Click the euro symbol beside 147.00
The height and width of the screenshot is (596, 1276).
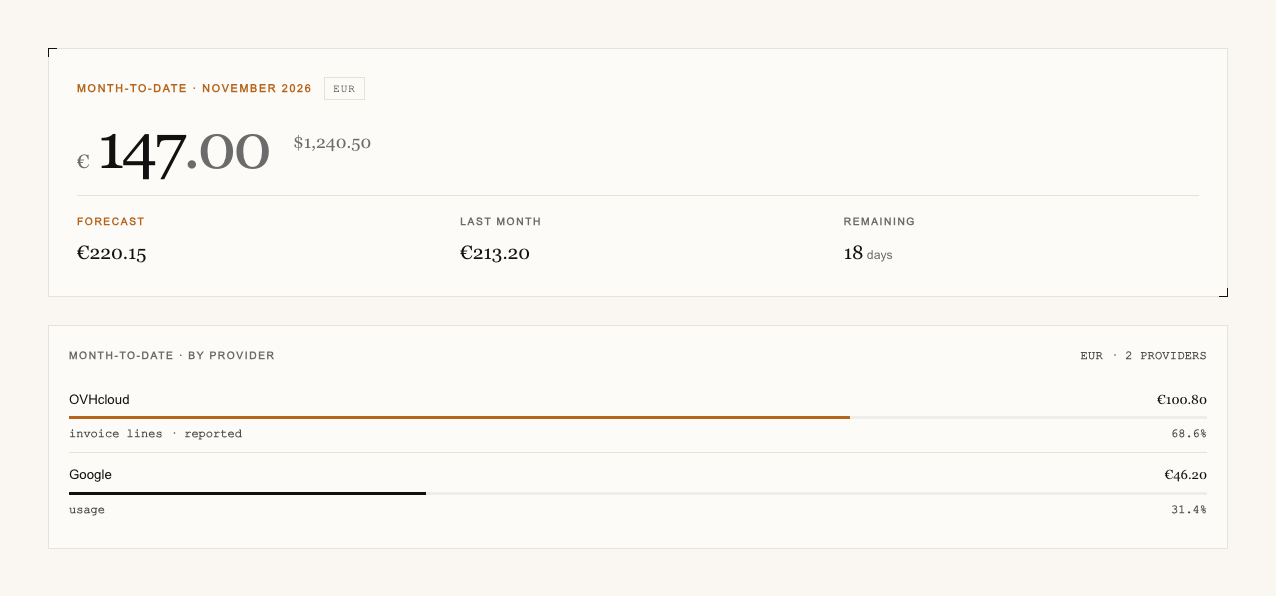tap(83, 161)
